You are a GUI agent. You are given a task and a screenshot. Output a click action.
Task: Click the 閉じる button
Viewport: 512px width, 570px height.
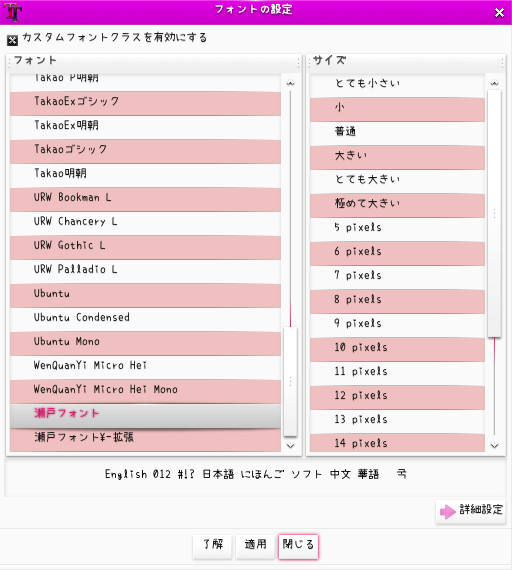coord(298,546)
